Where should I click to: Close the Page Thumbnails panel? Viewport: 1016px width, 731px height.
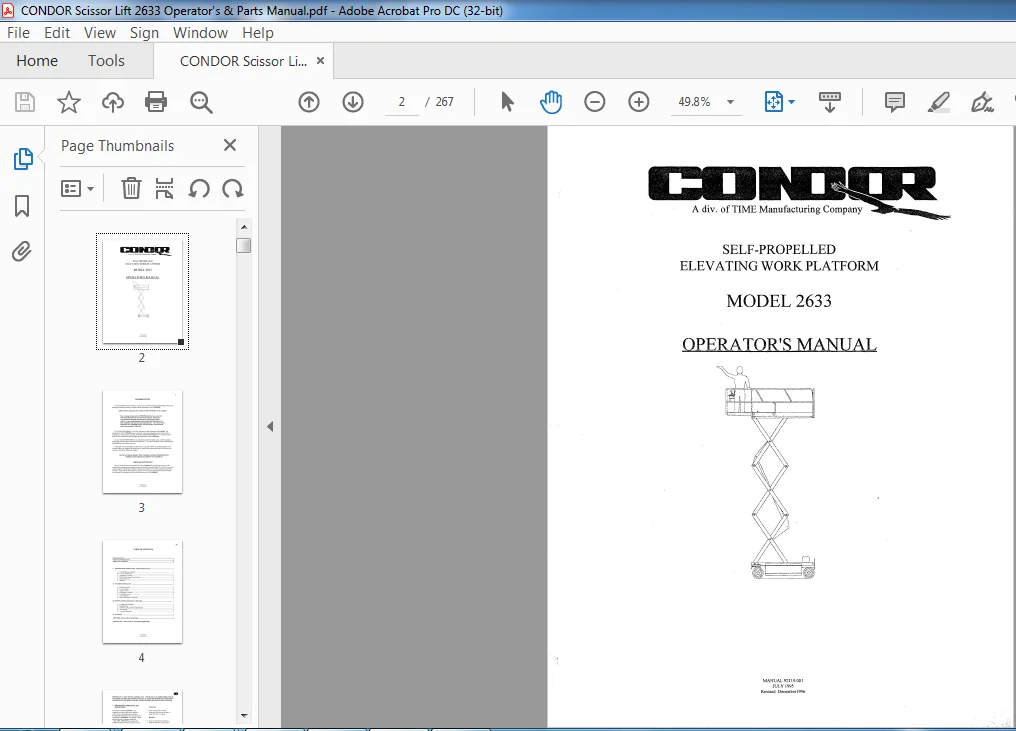pyautogui.click(x=230, y=145)
